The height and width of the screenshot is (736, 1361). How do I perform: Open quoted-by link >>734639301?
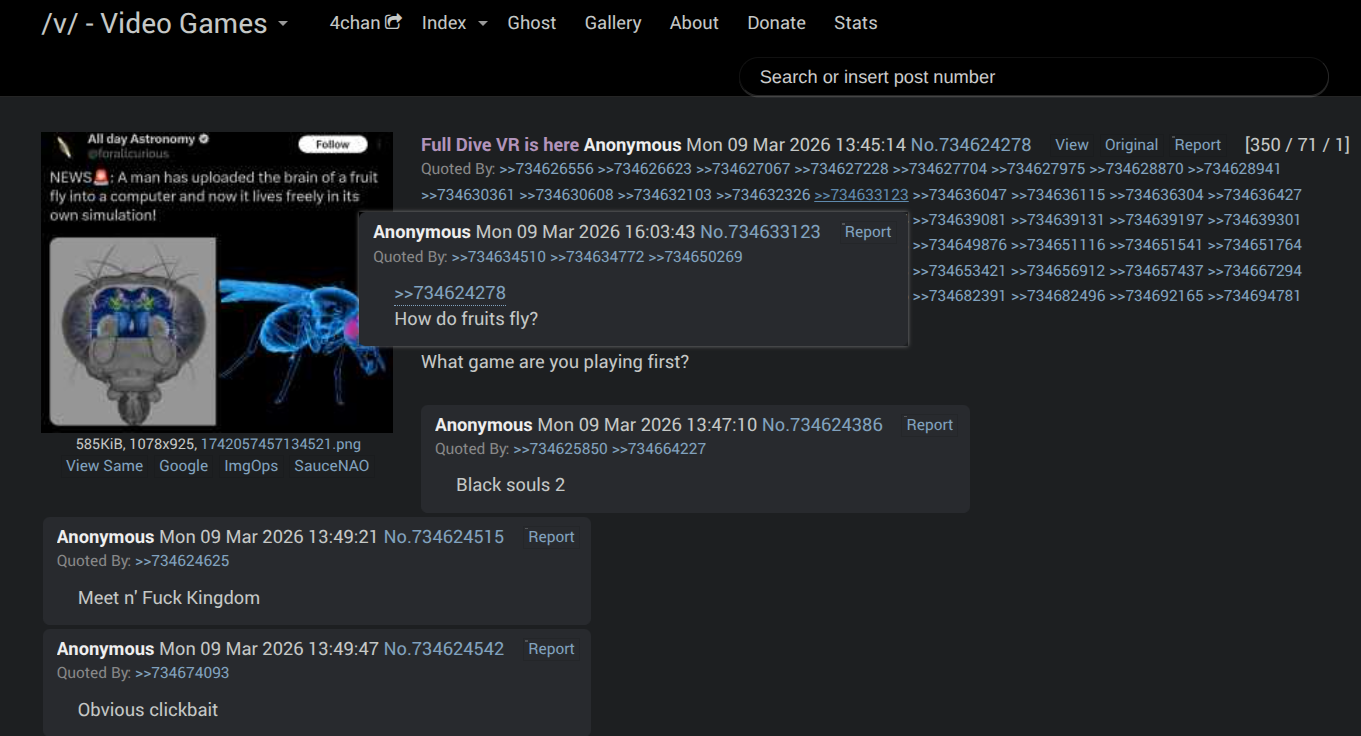pyautogui.click(x=1254, y=220)
